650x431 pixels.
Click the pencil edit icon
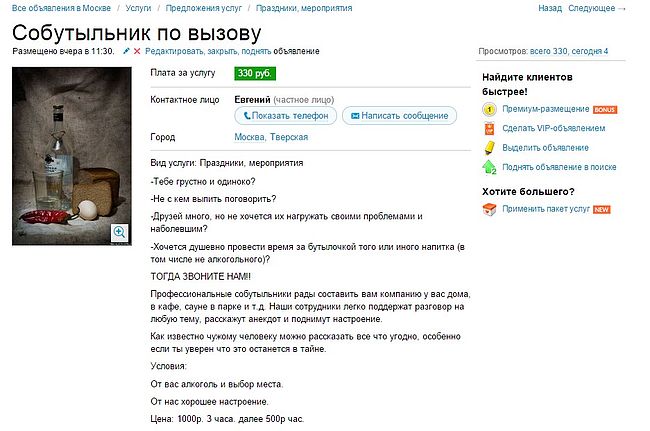[126, 50]
